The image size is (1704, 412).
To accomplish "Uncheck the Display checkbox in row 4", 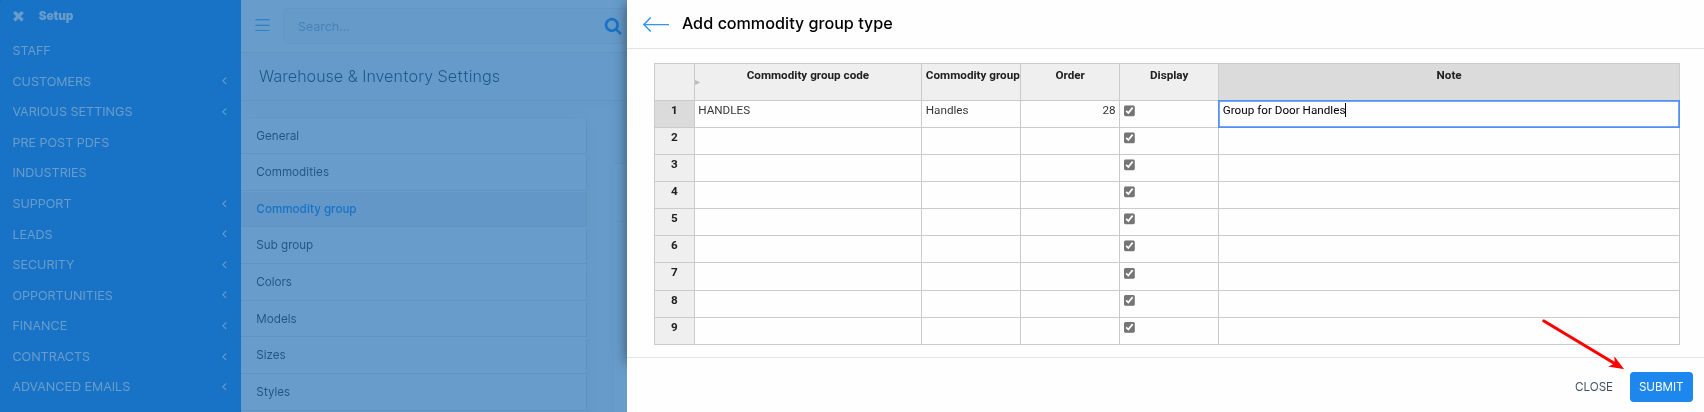I will pyautogui.click(x=1129, y=192).
